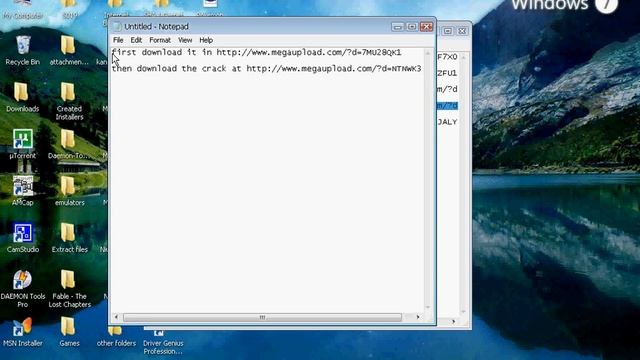The image size is (640, 360).
Task: Open the Created Installers folder
Action: [69, 101]
